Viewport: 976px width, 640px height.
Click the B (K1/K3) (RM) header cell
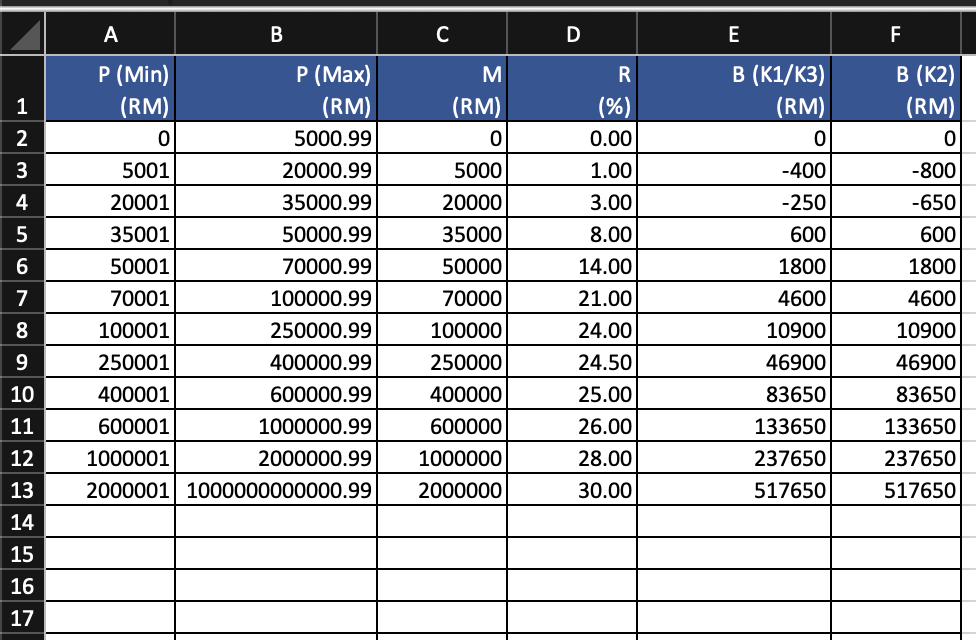734,89
